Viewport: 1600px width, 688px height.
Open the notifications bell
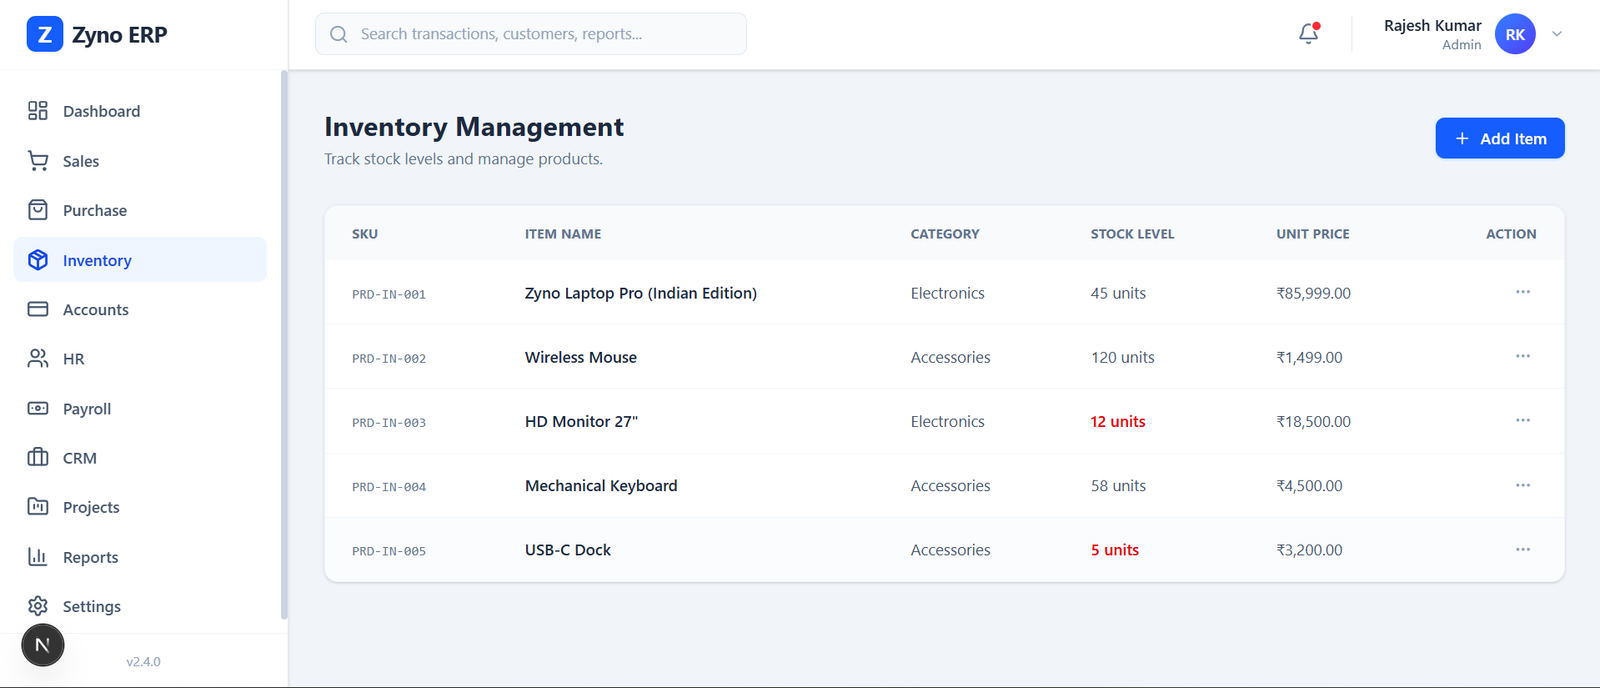pyautogui.click(x=1308, y=34)
